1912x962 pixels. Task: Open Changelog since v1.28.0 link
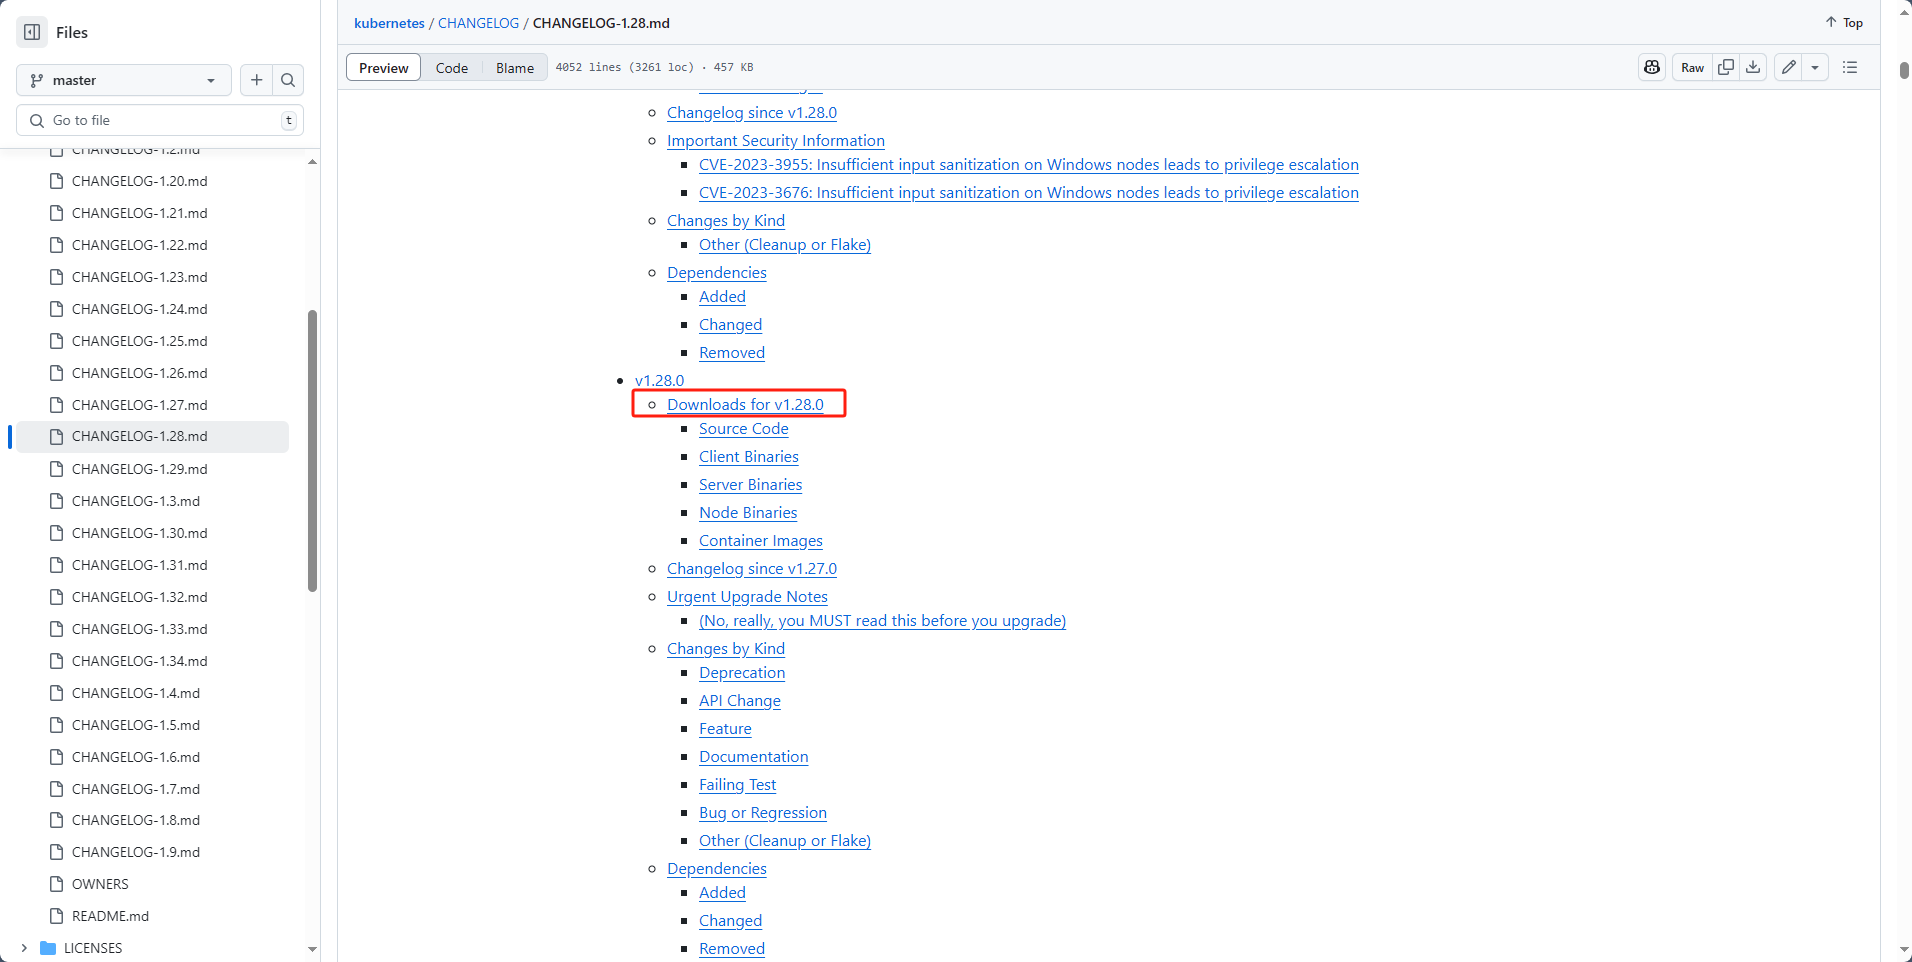[752, 113]
